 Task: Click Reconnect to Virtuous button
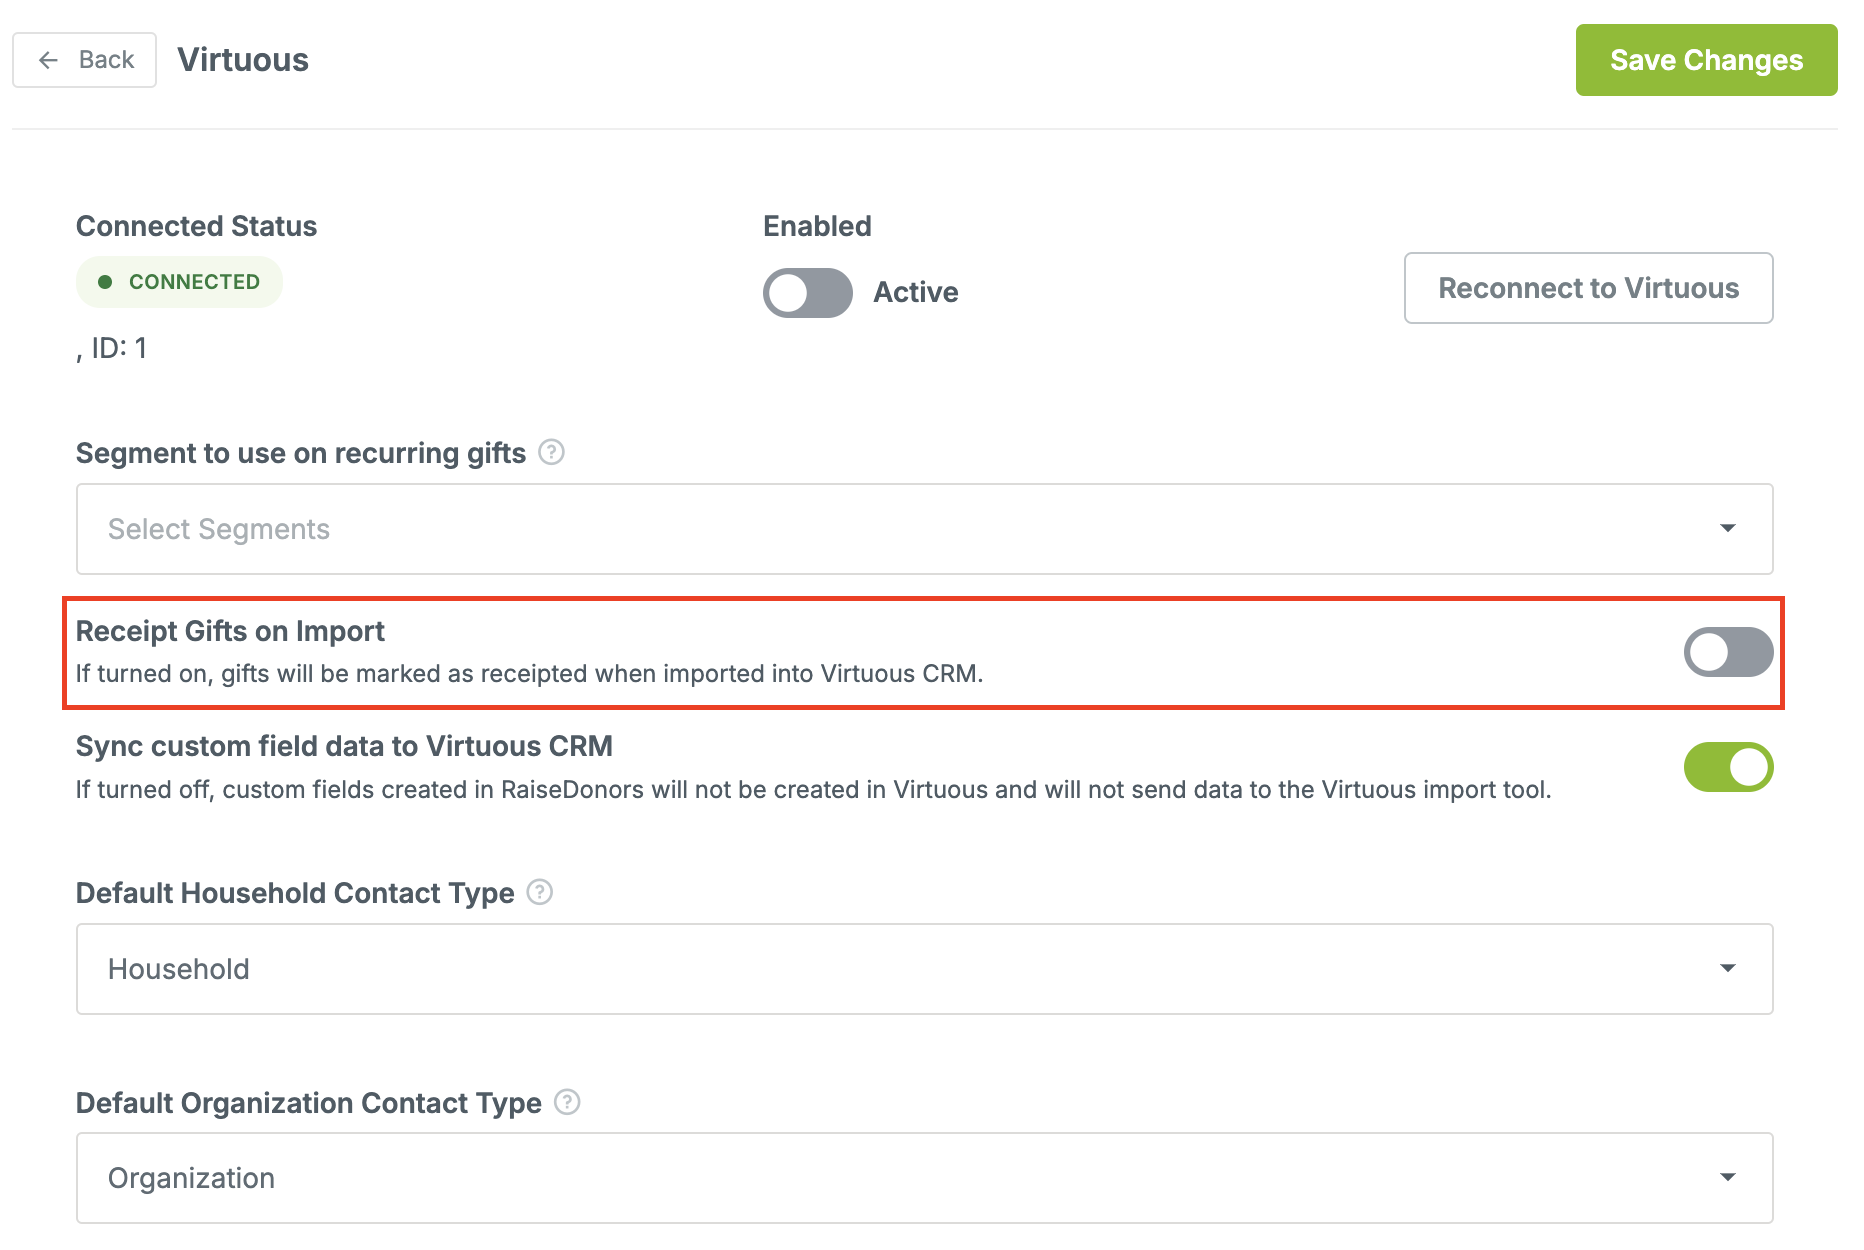[1588, 288]
